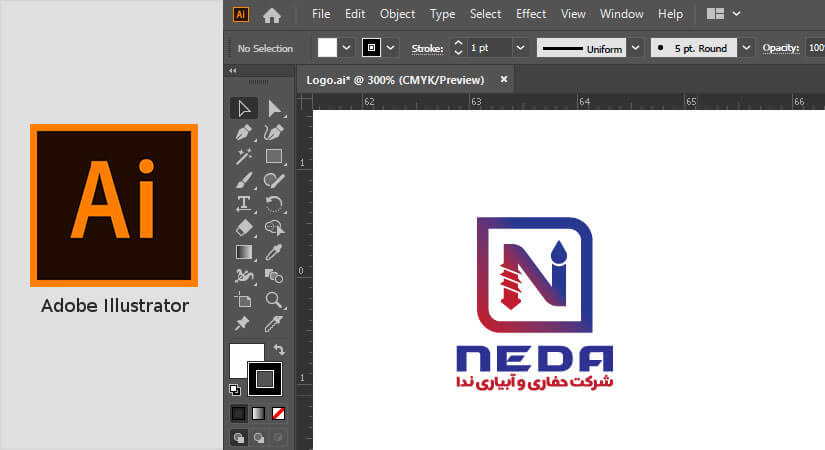Select the Blend tool
This screenshot has width=825, height=450.
point(274,276)
